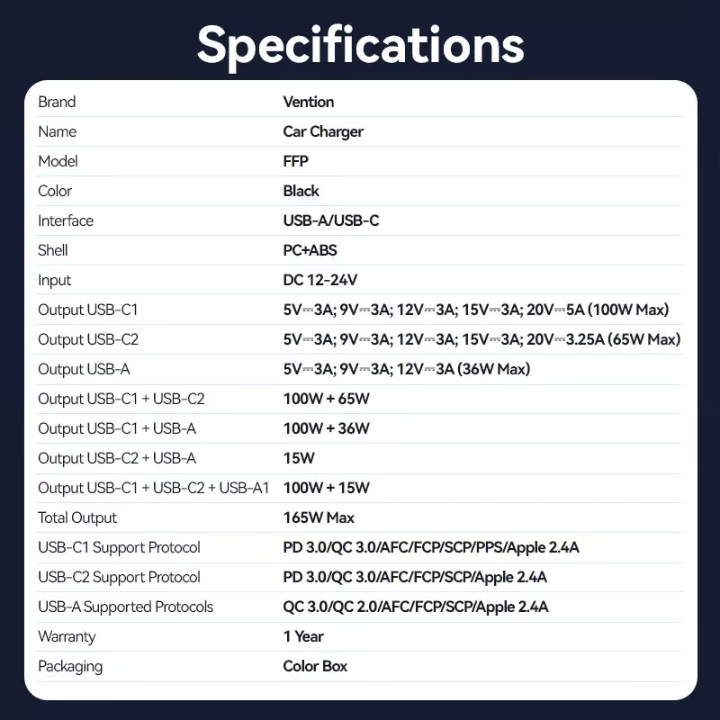Select the FFP model value
The image size is (720, 720).
296,161
